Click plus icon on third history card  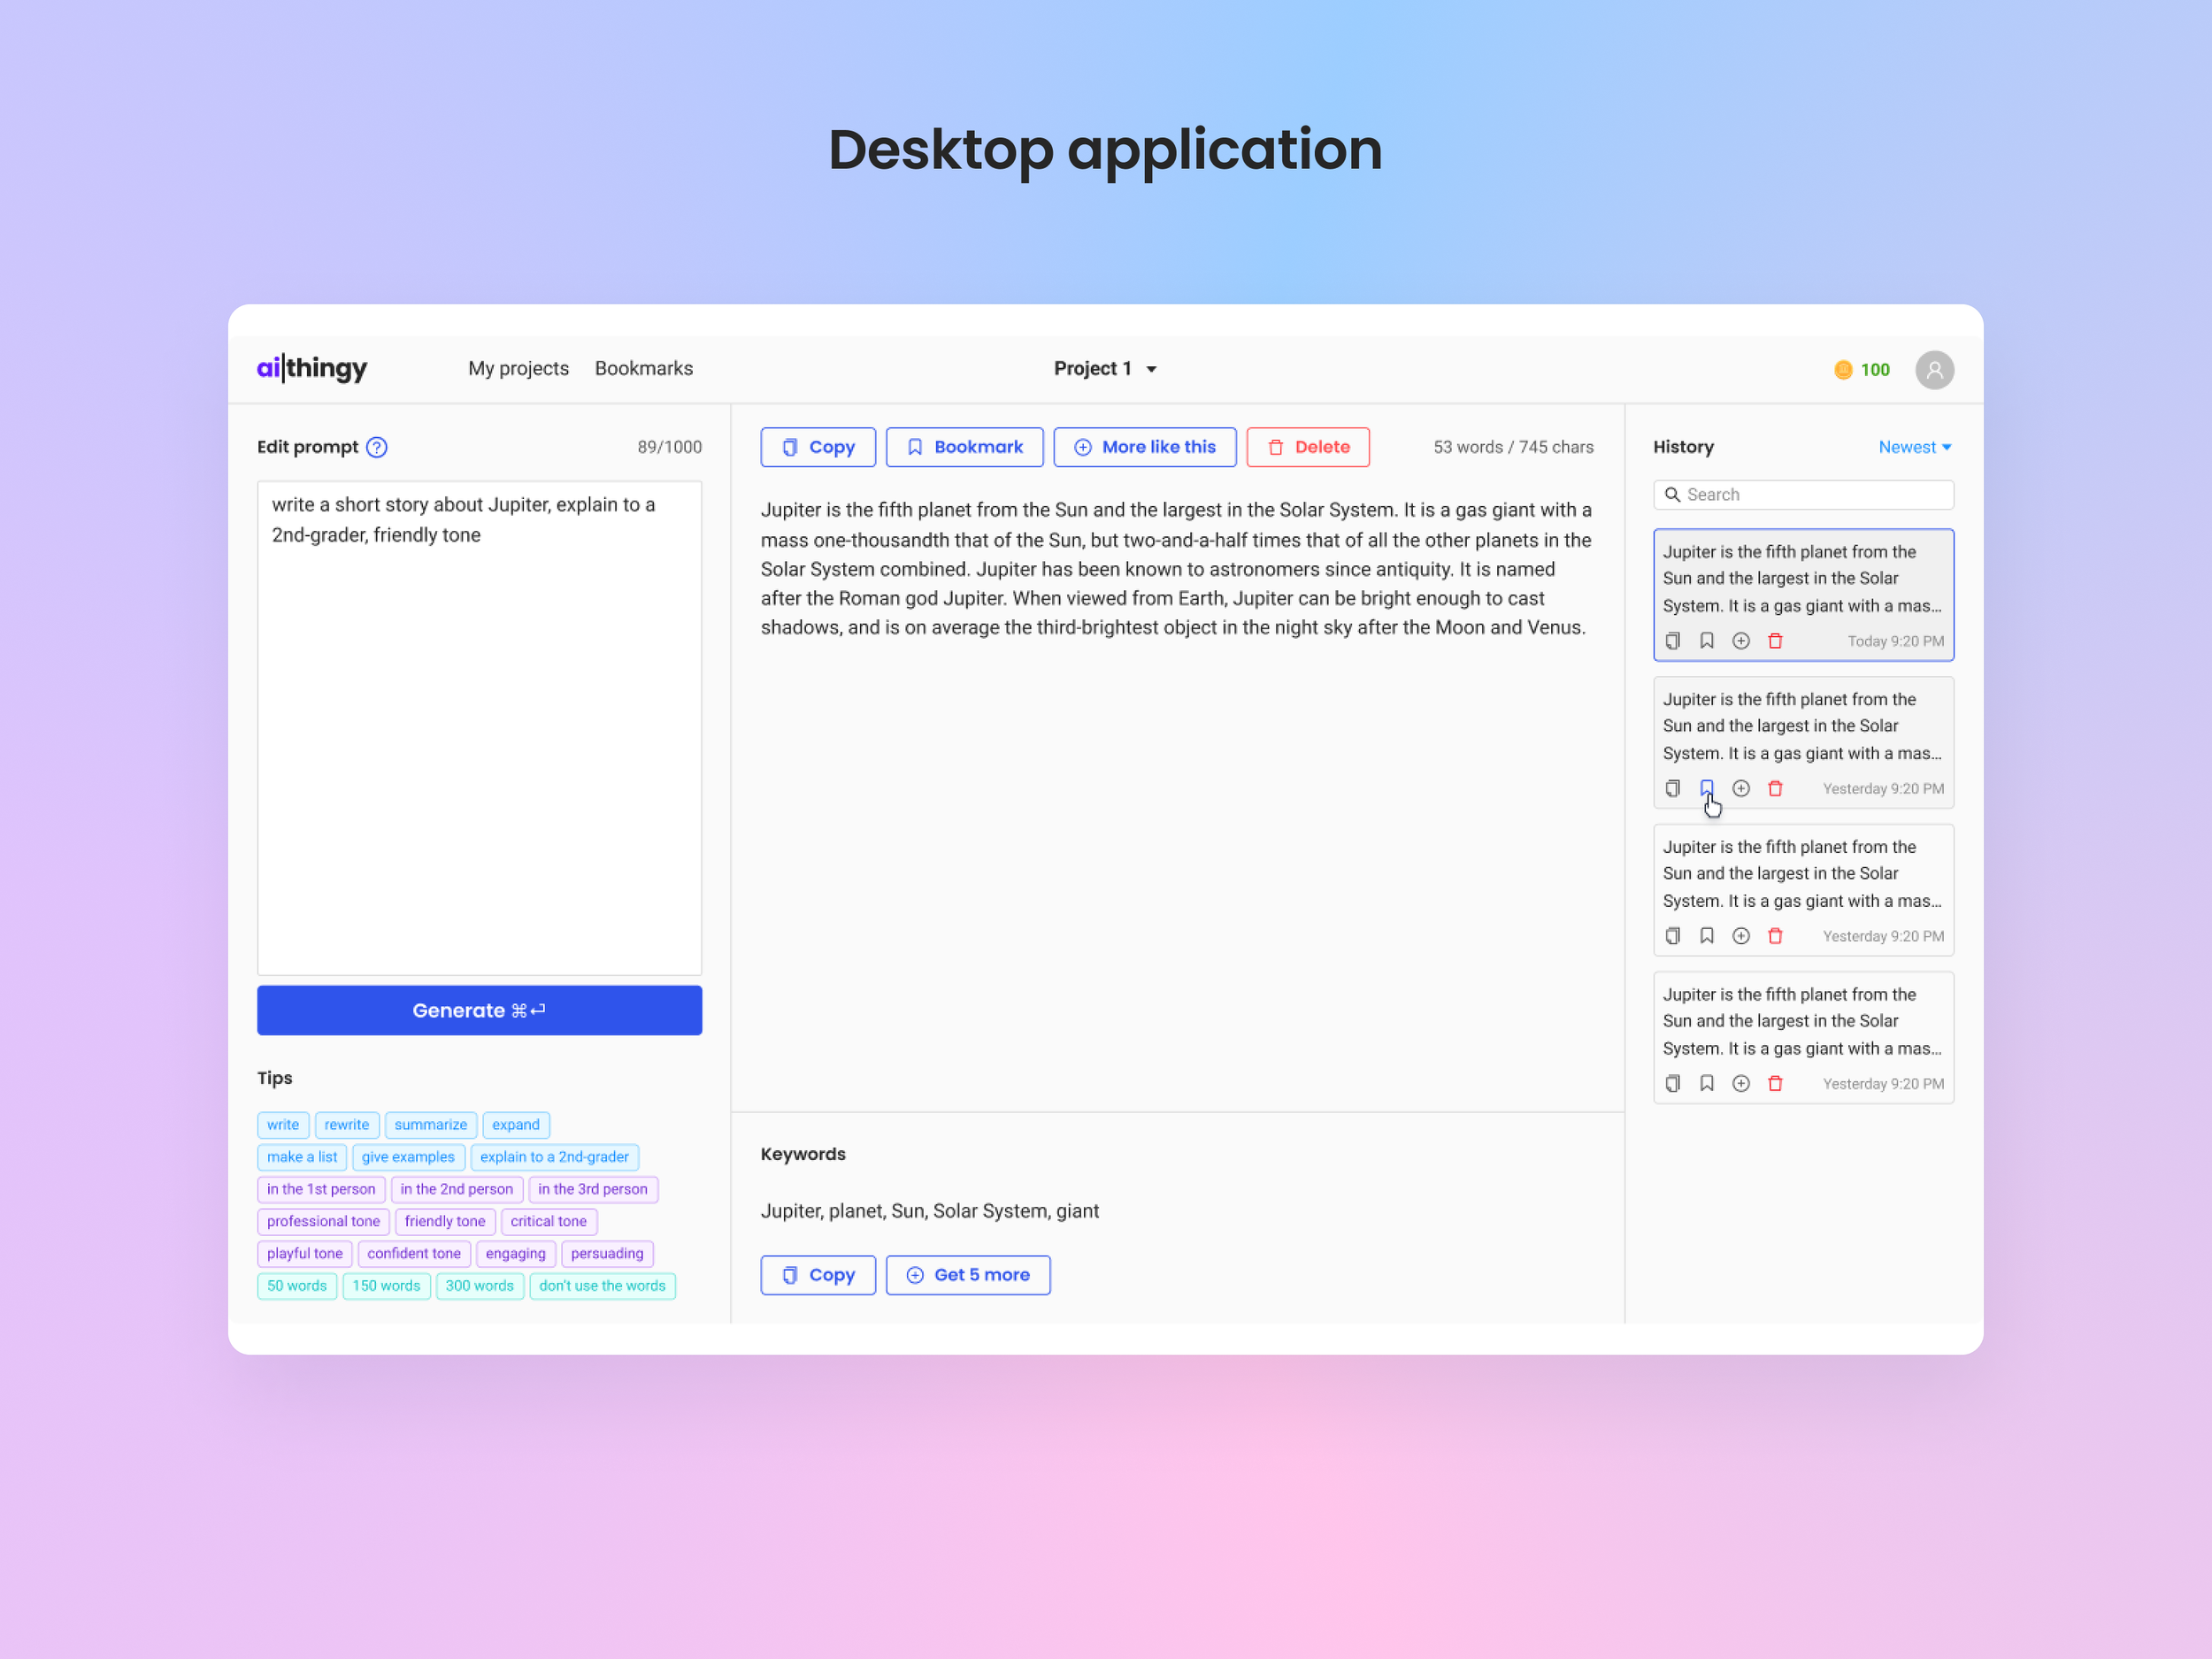(1741, 936)
